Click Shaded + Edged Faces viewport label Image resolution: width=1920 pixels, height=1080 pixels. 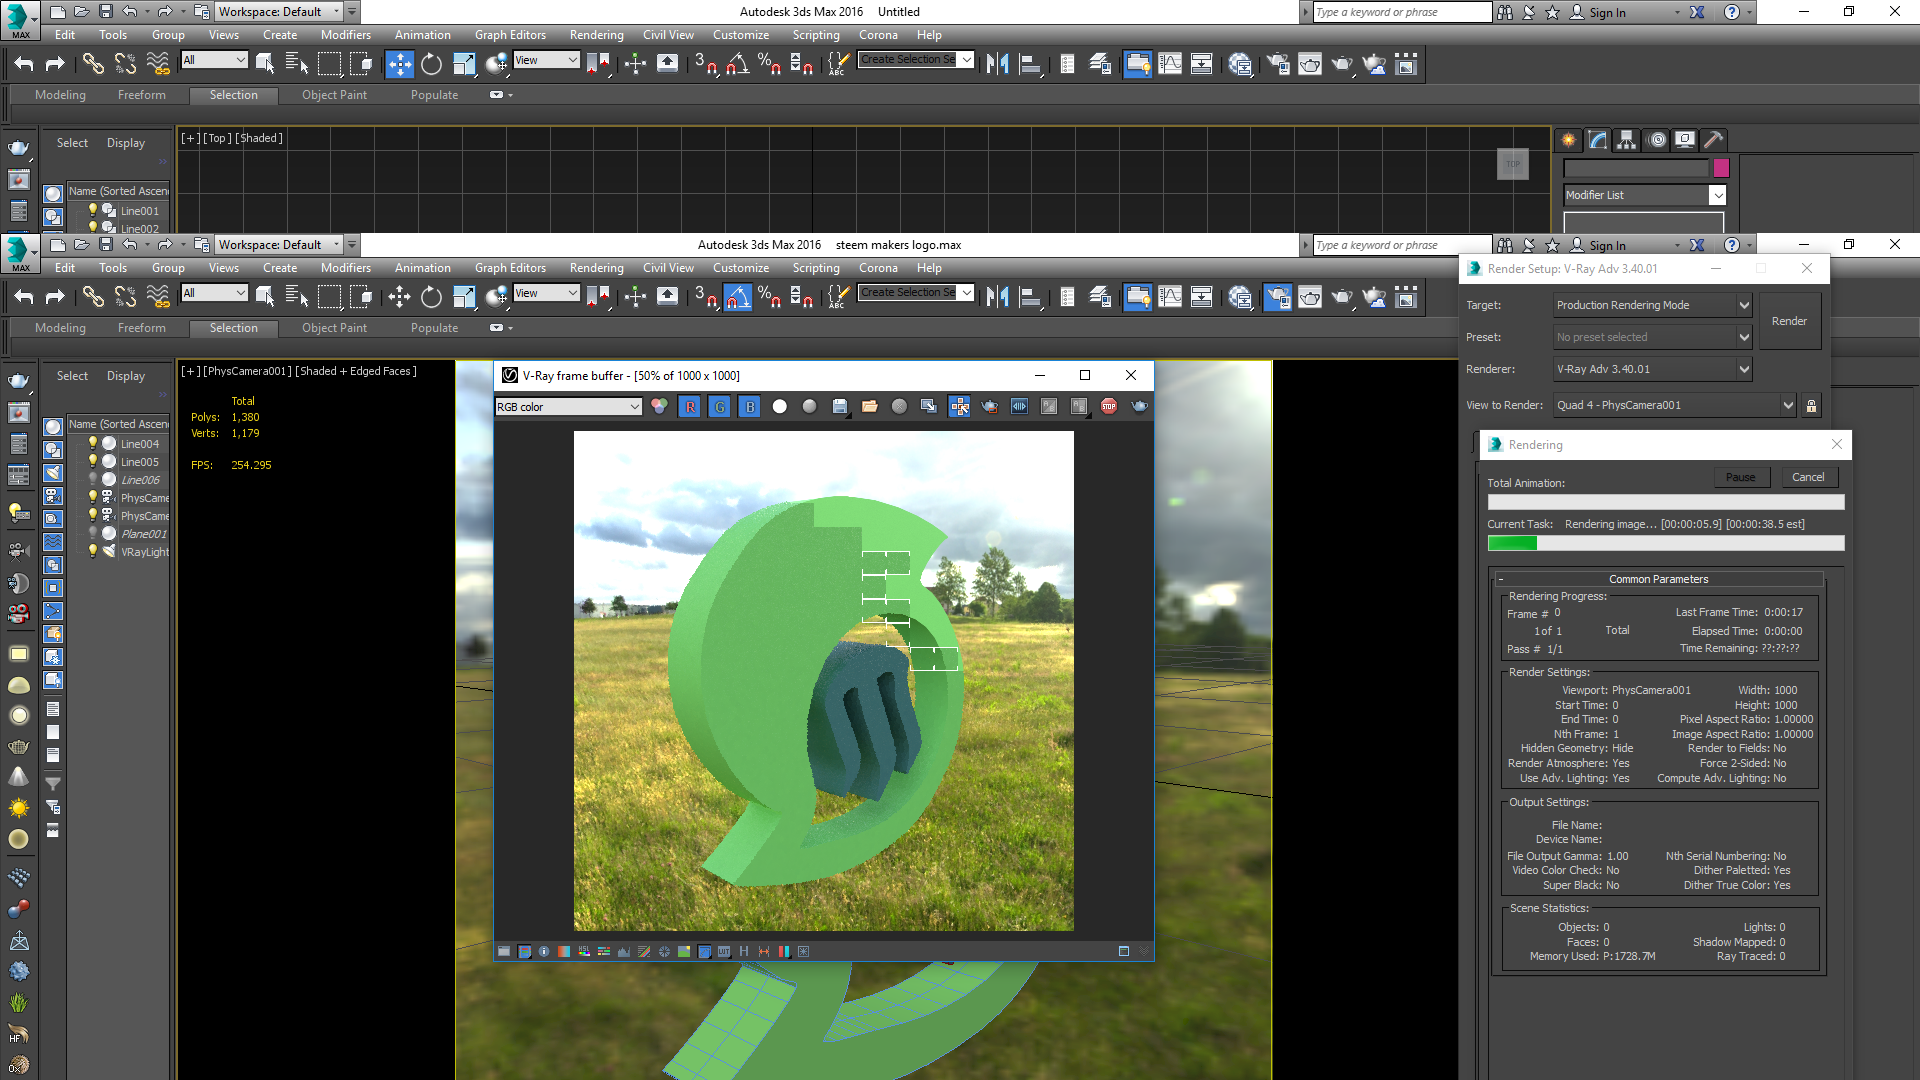[x=355, y=371]
